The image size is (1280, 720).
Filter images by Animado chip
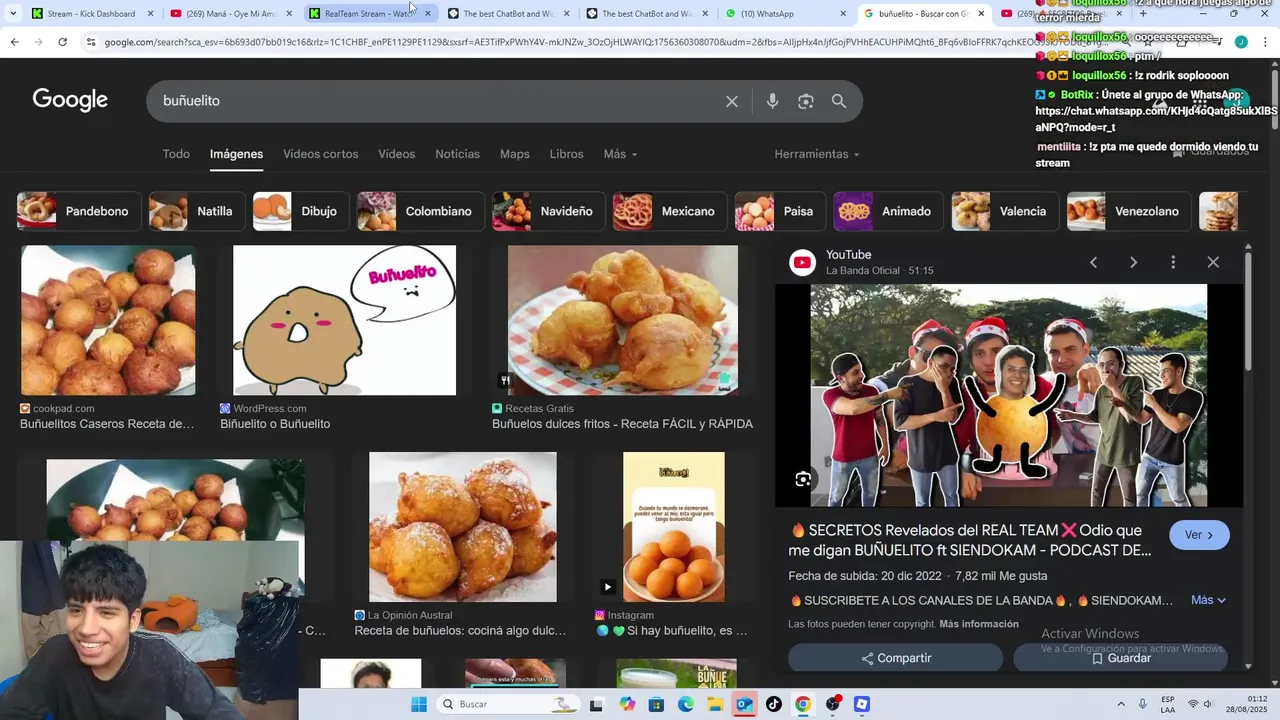(x=889, y=211)
